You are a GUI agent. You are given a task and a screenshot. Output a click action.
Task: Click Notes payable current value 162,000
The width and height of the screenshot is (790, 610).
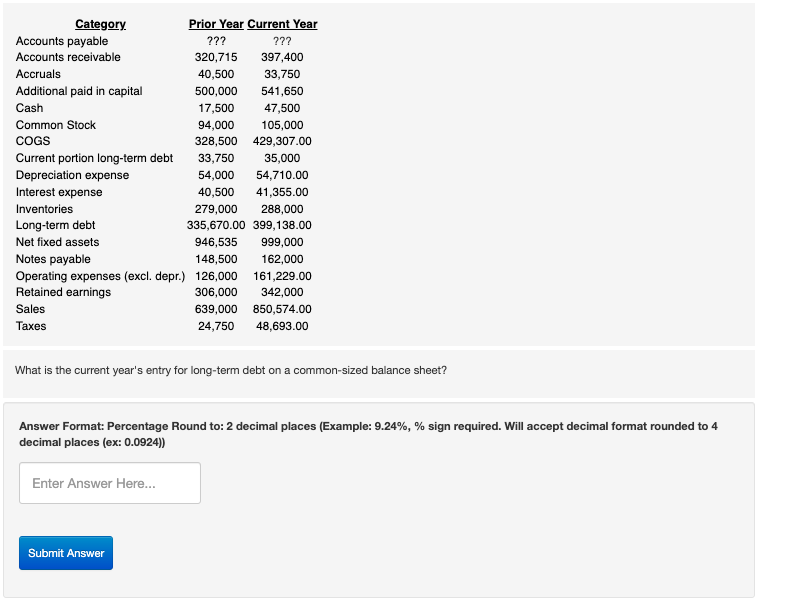point(282,259)
